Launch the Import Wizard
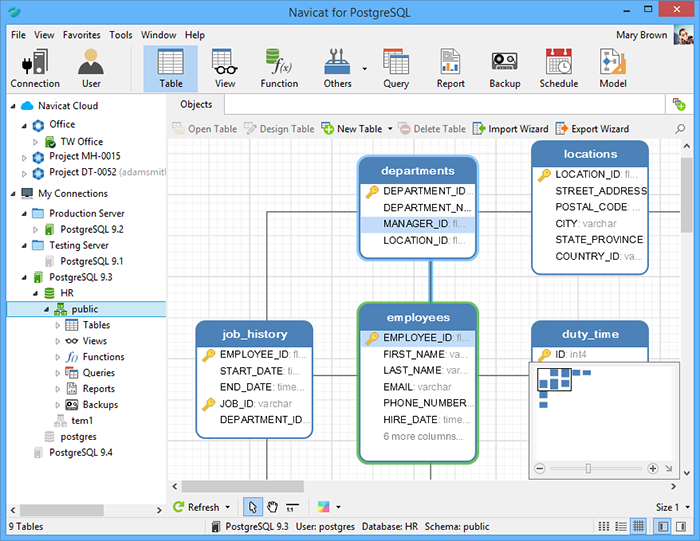This screenshot has width=700, height=541. pos(510,129)
